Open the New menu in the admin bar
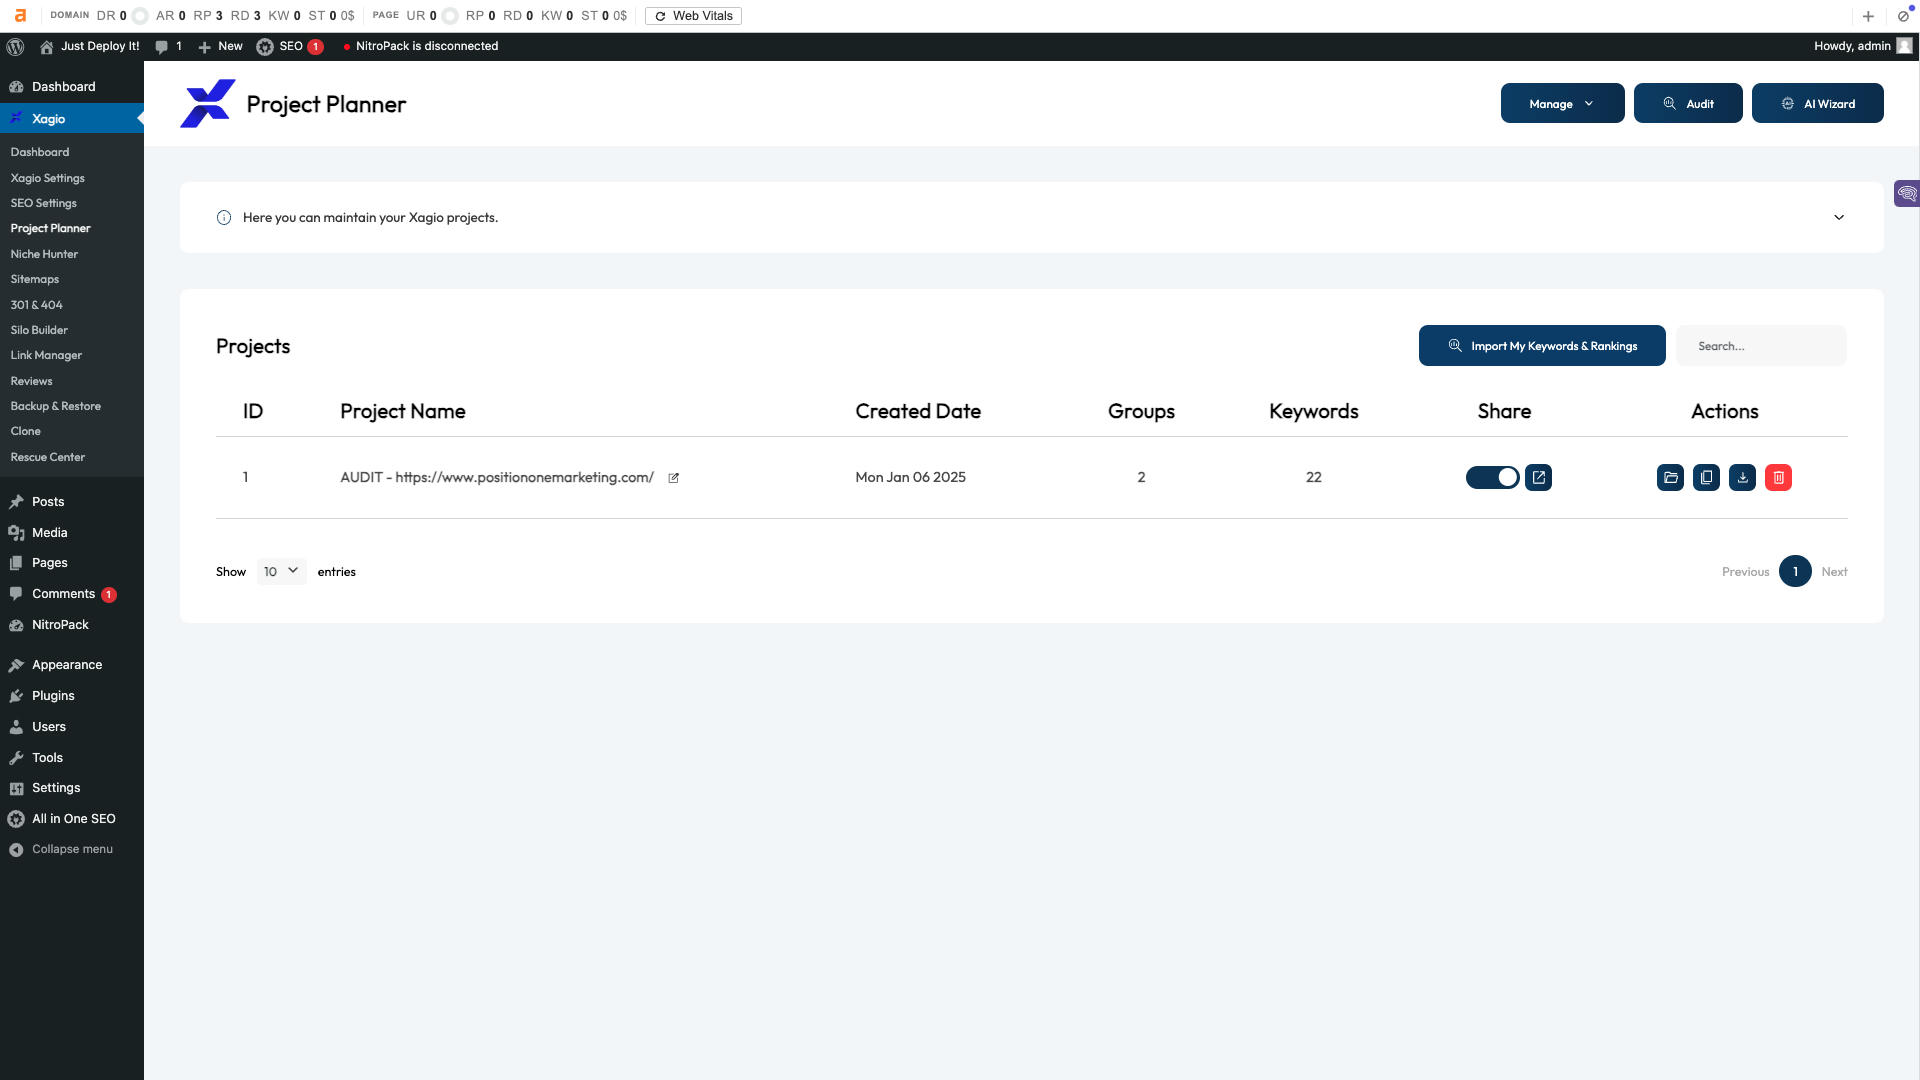 220,46
